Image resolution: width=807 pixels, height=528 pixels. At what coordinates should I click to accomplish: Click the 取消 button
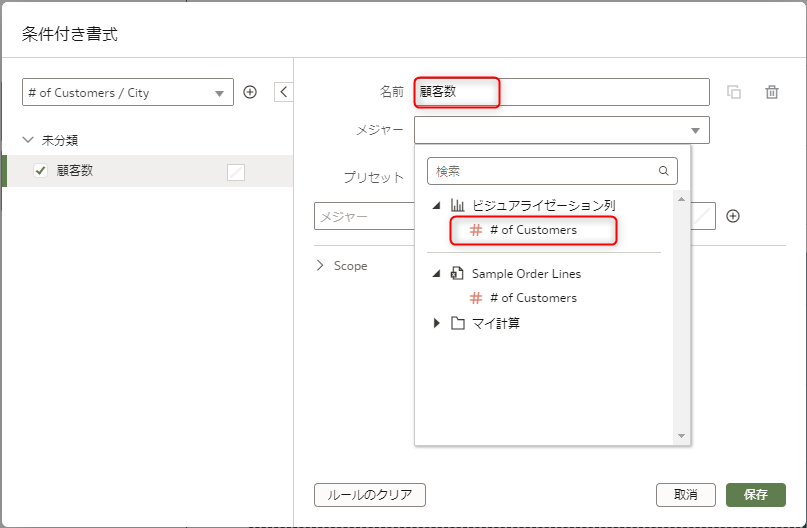coord(686,495)
